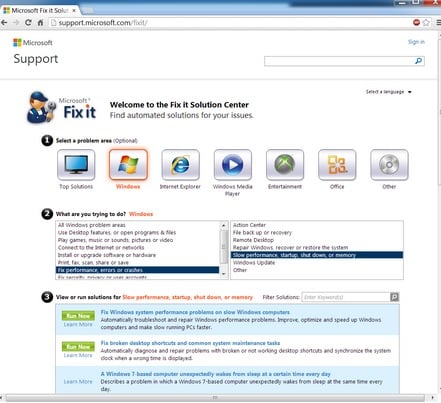Viewport: 441px width, 403px height.
Task: Open 'A Windows 7-based computer unexpectedly wakes' link
Action: coord(216,374)
